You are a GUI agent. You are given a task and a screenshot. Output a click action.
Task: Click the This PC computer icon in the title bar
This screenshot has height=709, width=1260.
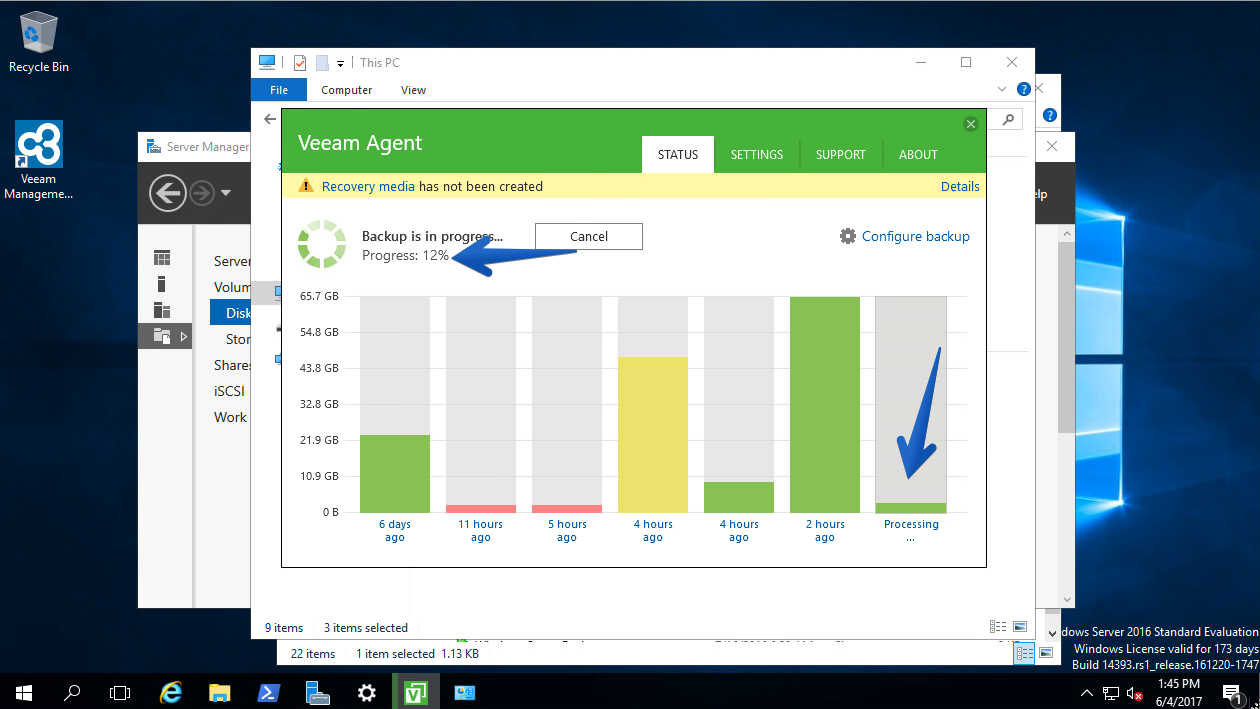(x=267, y=62)
